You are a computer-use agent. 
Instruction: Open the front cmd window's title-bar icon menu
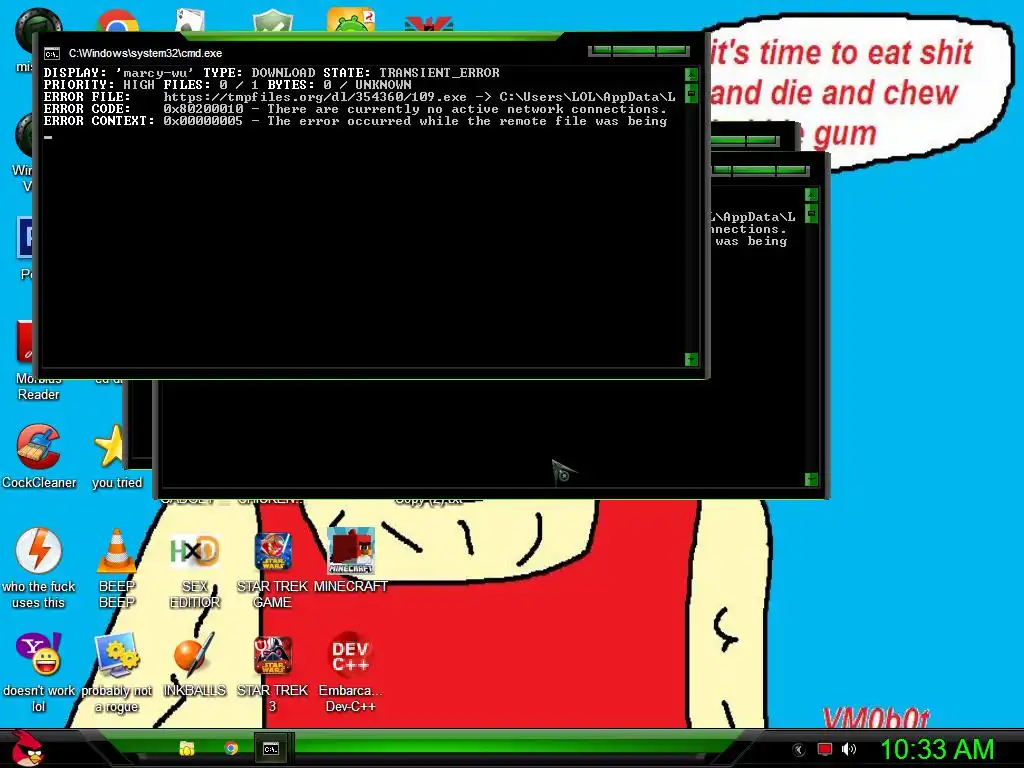click(52, 54)
